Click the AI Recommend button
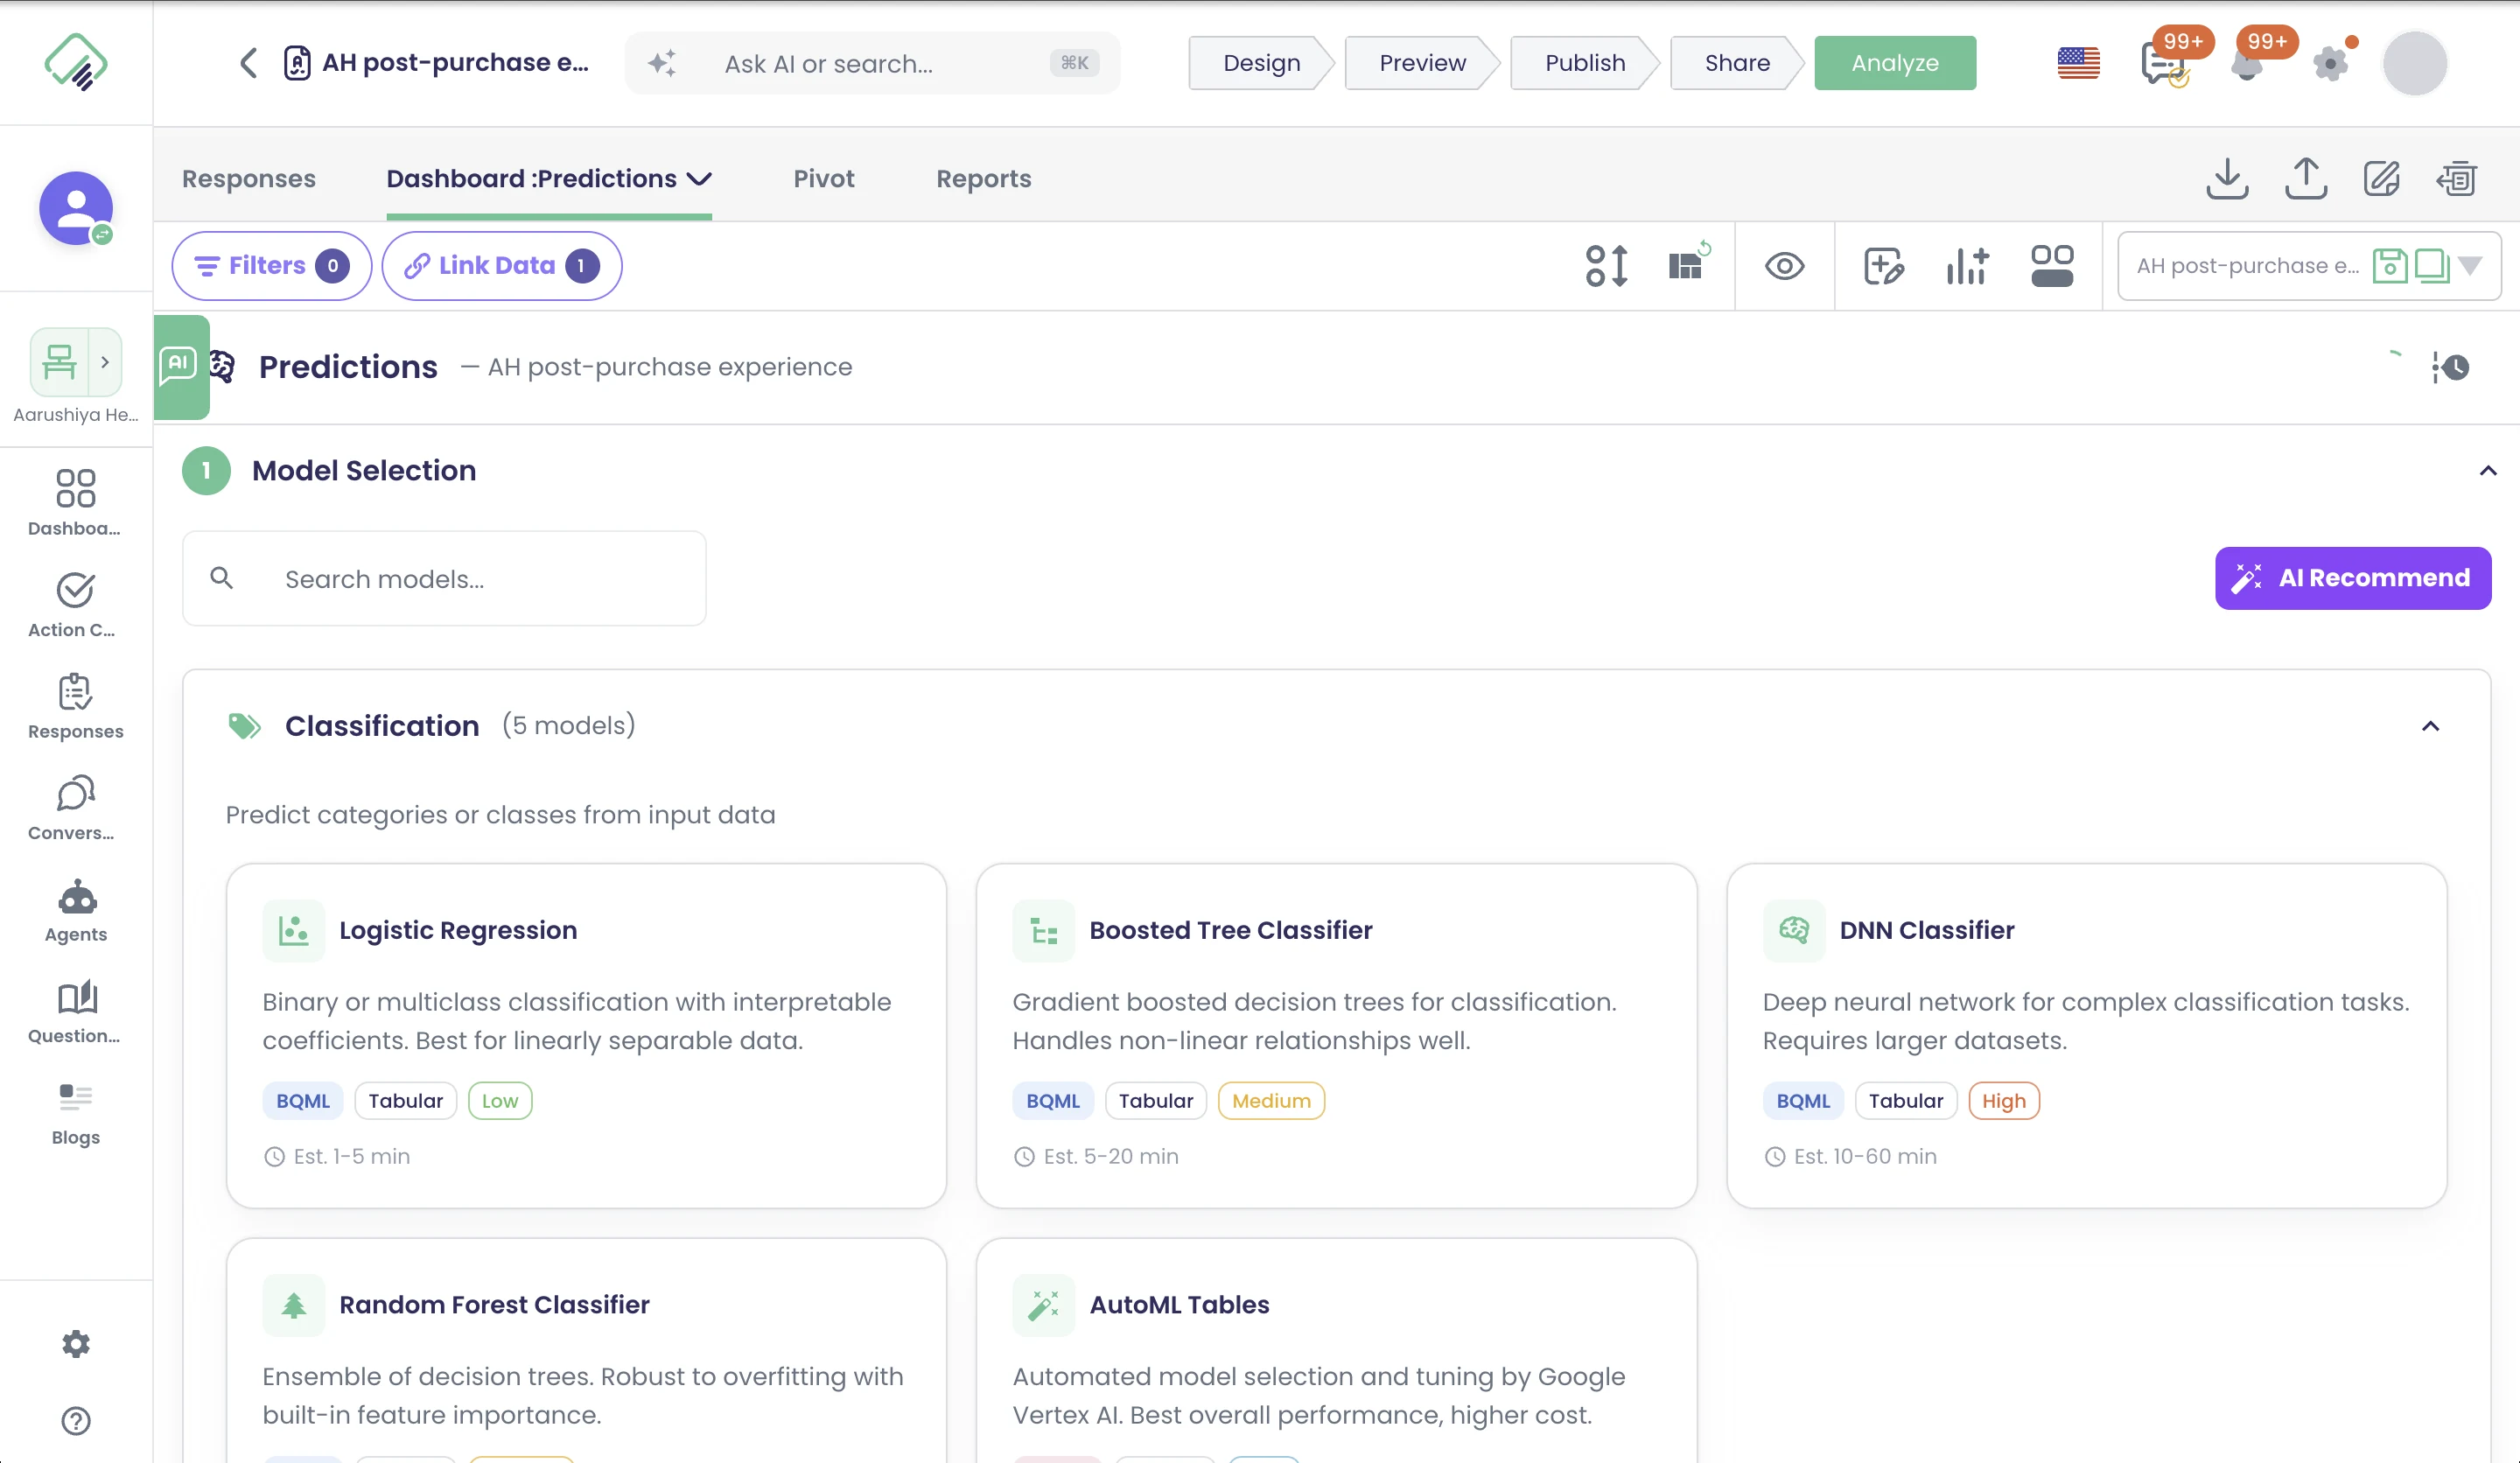The image size is (2520, 1463). (2353, 578)
